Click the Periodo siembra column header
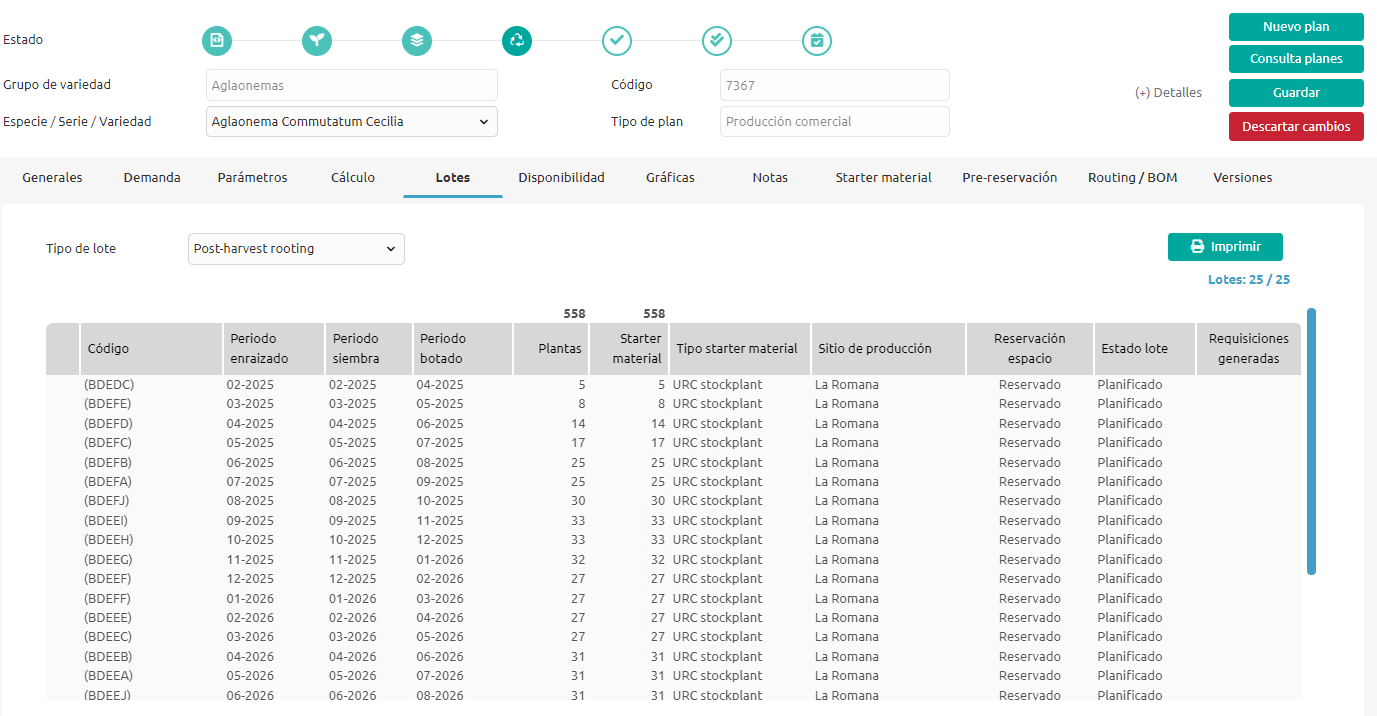1377x716 pixels. pos(369,349)
